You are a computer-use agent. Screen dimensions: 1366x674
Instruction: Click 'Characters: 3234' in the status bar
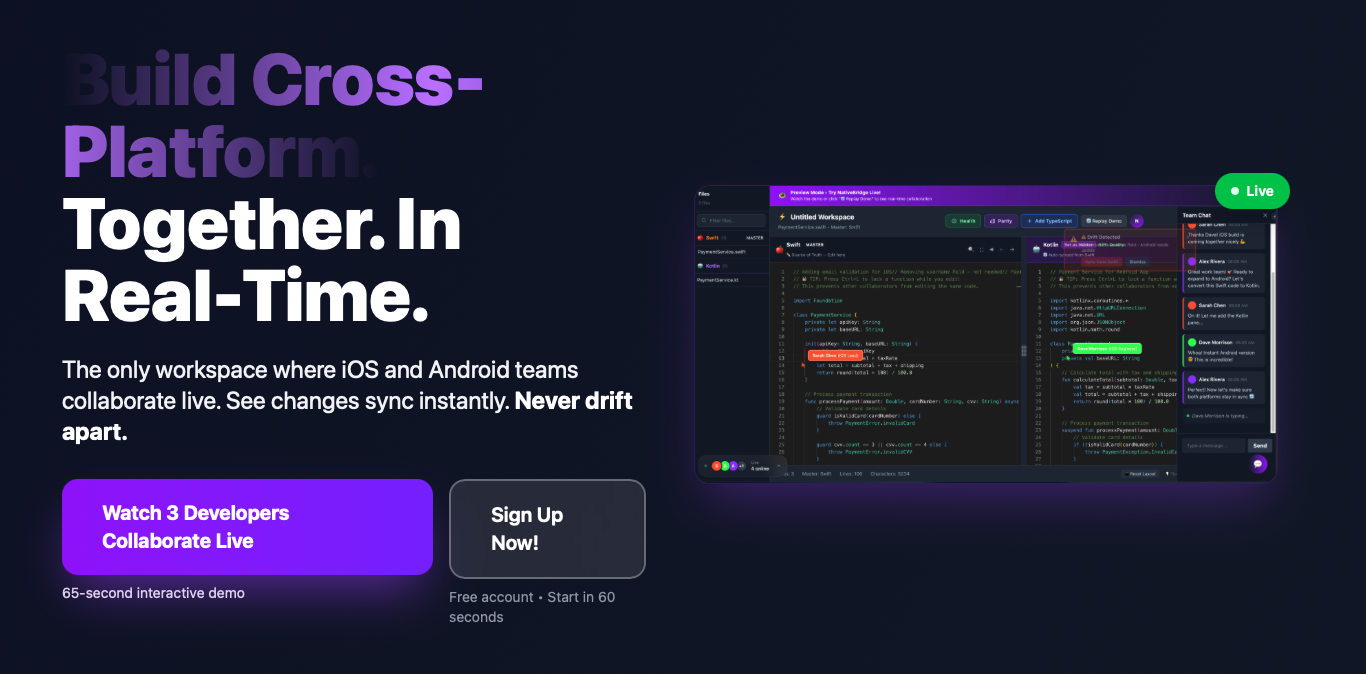pos(890,474)
